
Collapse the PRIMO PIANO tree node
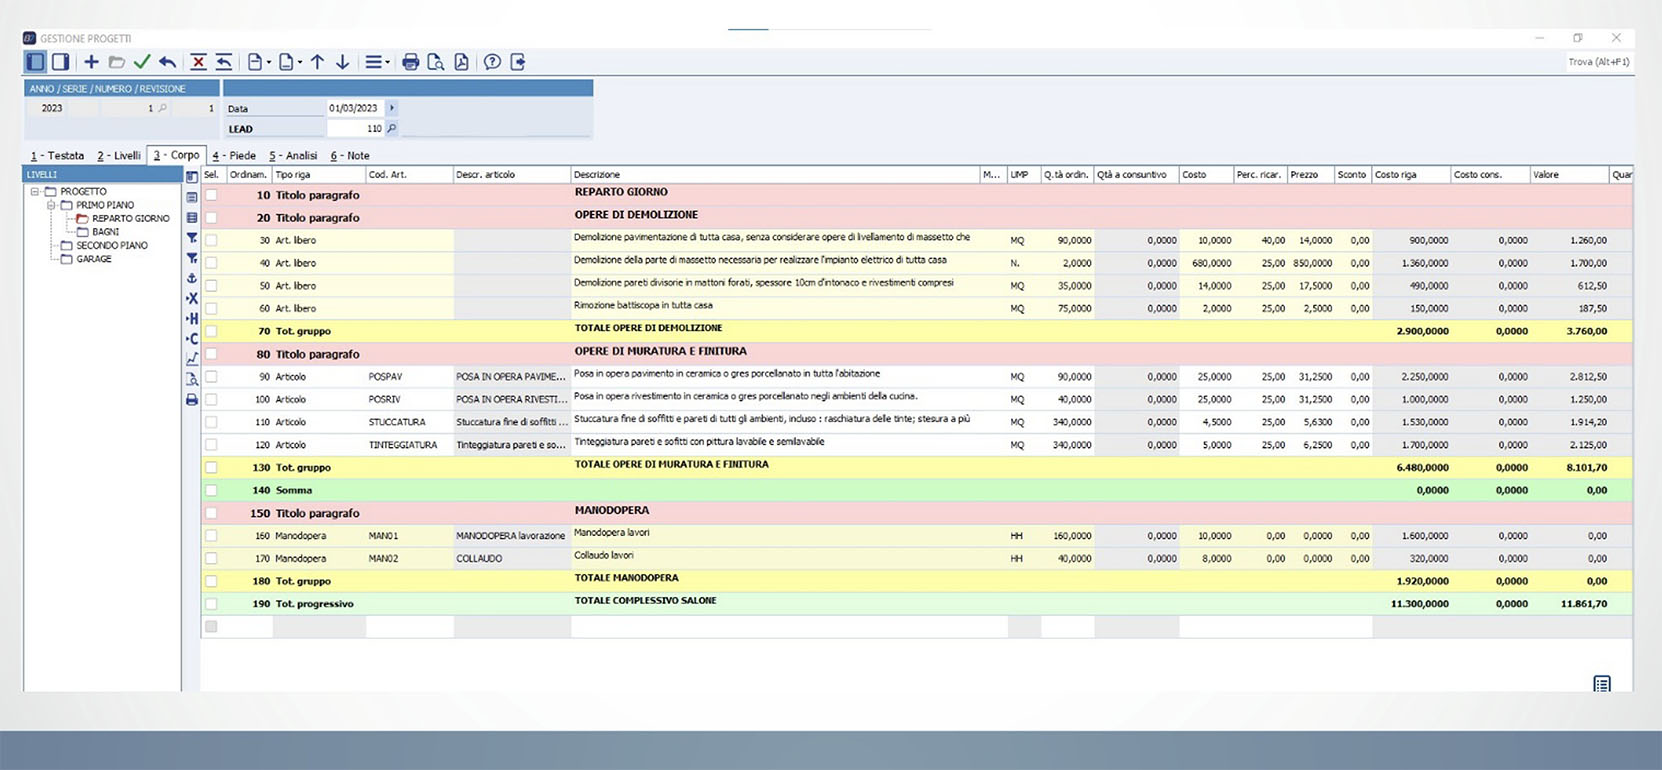pyautogui.click(x=51, y=205)
